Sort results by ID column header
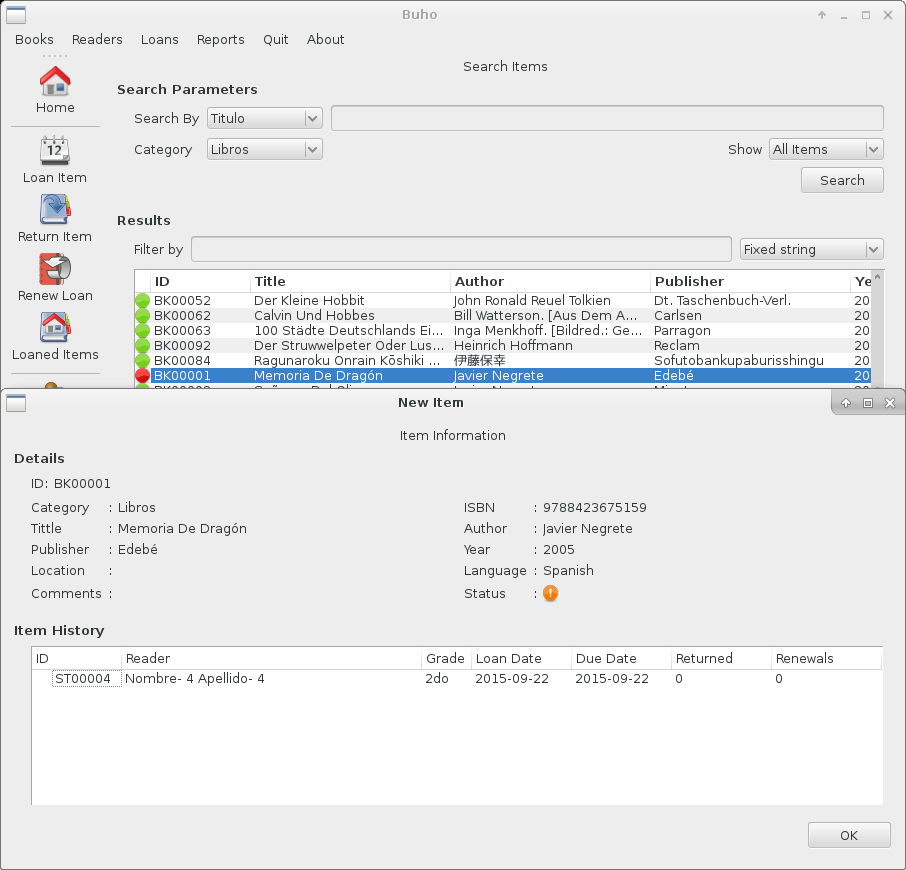 click(200, 281)
